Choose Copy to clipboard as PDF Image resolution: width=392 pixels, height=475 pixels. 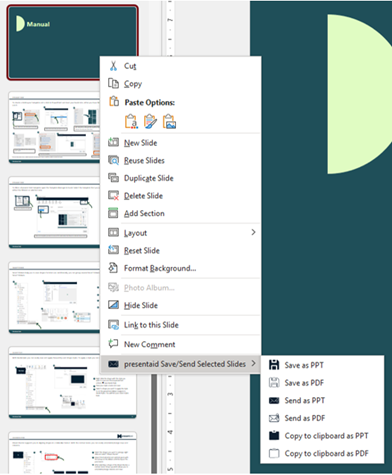pyautogui.click(x=322, y=453)
